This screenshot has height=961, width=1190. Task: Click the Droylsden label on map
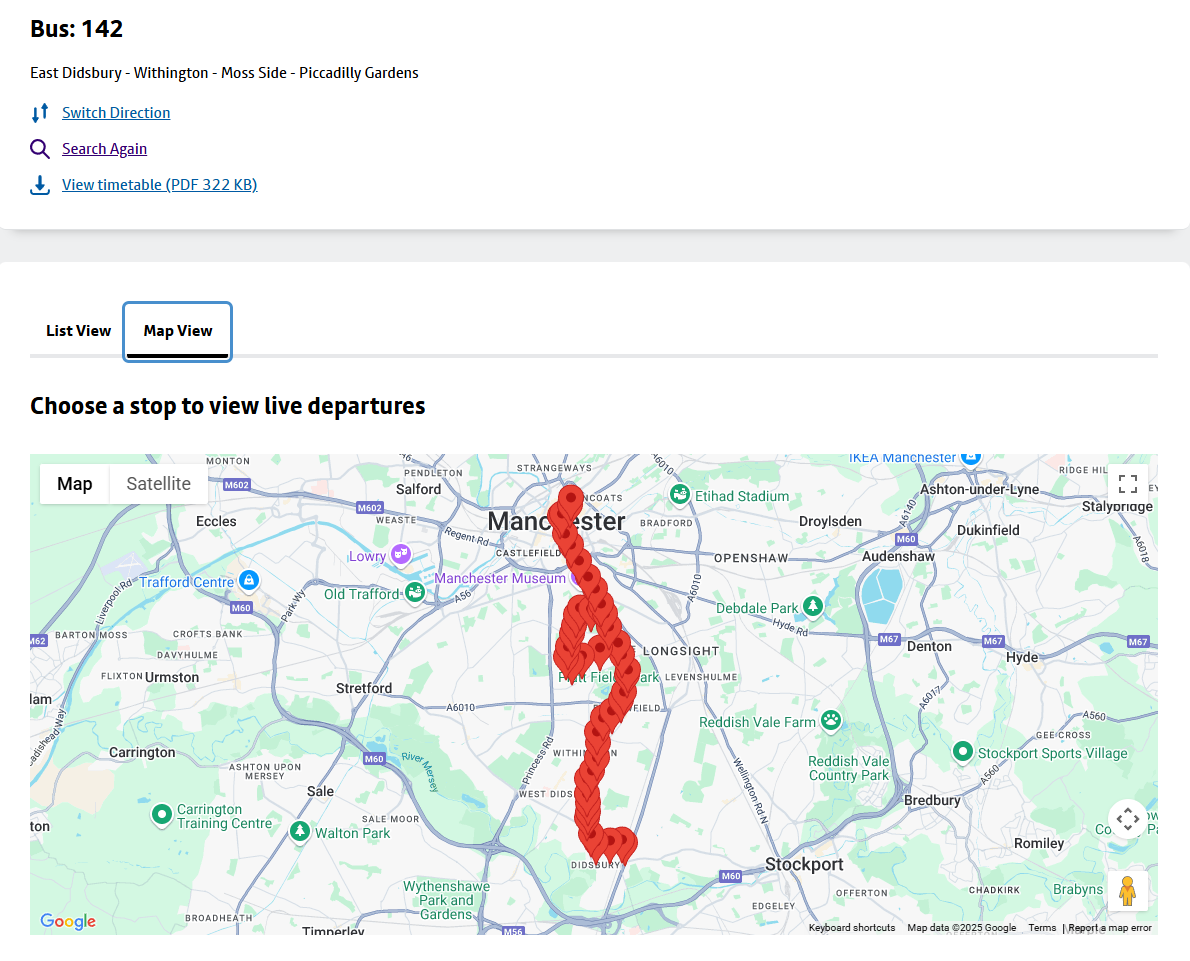coord(830,521)
